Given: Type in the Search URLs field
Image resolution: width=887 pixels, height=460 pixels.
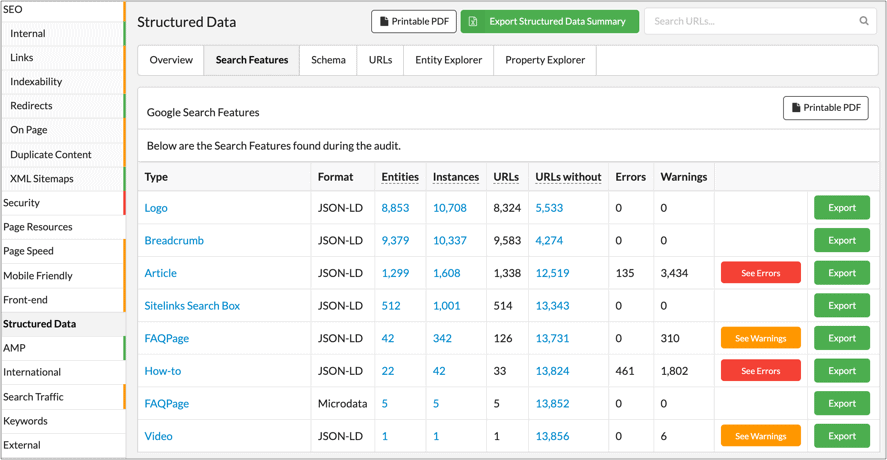Looking at the screenshot, I should (x=750, y=21).
